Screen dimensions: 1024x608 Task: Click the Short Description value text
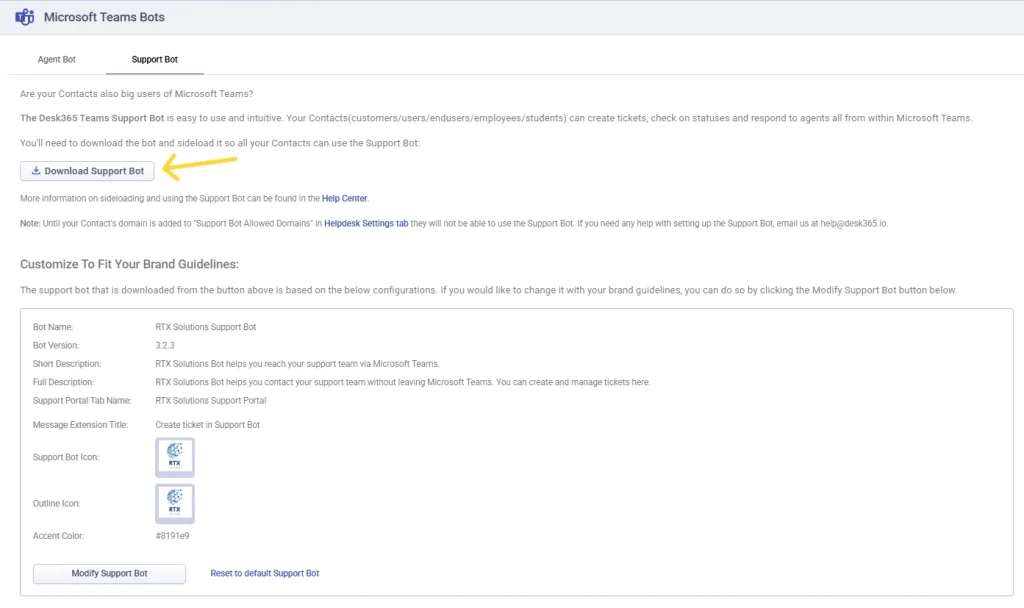(x=297, y=364)
